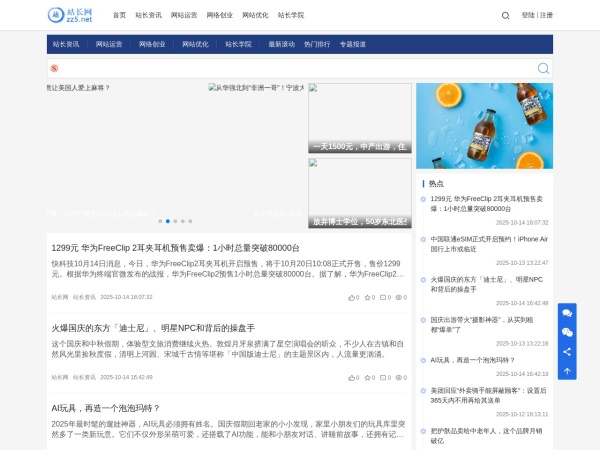Like the Huawei FreeClip 2 article
Image resolution: width=600 pixels, height=450 pixels.
tap(352, 297)
